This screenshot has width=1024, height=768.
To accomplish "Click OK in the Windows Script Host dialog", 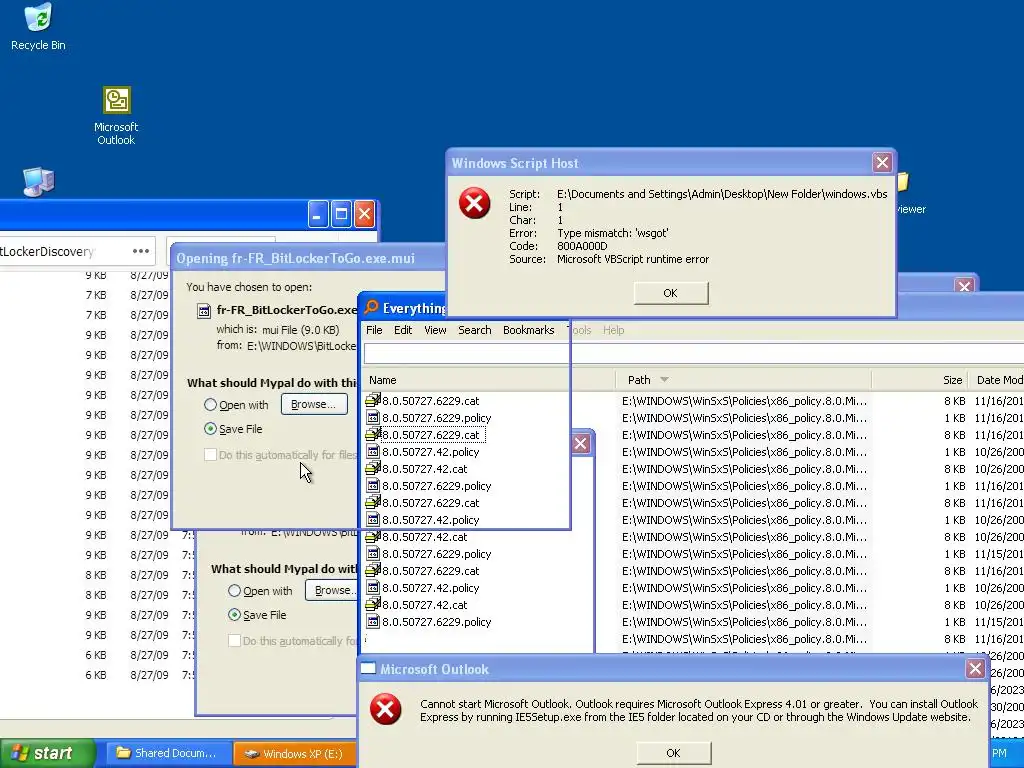I will 671,293.
